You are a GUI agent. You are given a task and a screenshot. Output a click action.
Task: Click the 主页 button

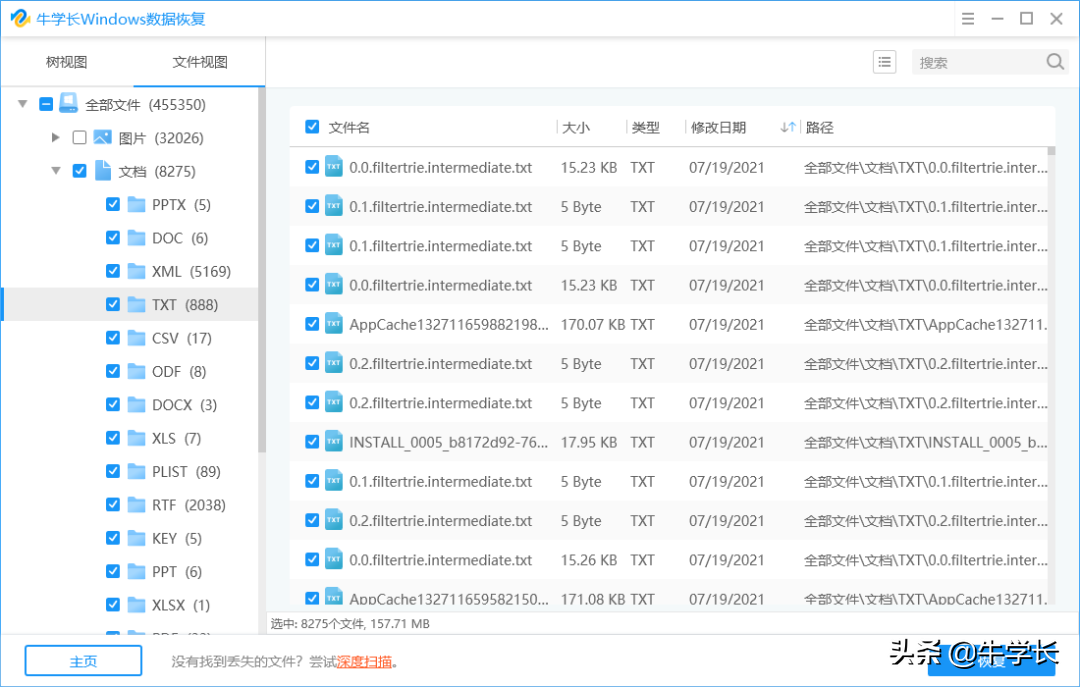click(83, 661)
